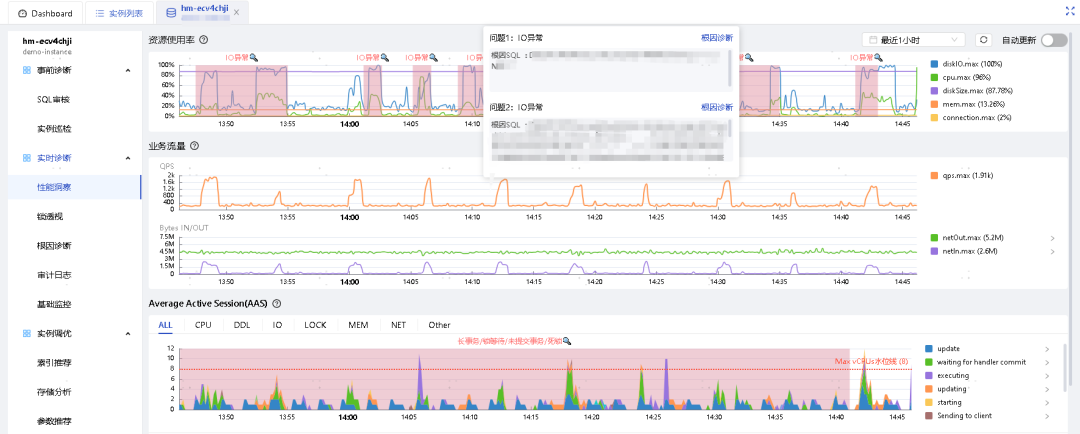Click IO异常 magnifier above the 13:50 region
Viewport: 1080px width, 434px height.
coord(253,59)
